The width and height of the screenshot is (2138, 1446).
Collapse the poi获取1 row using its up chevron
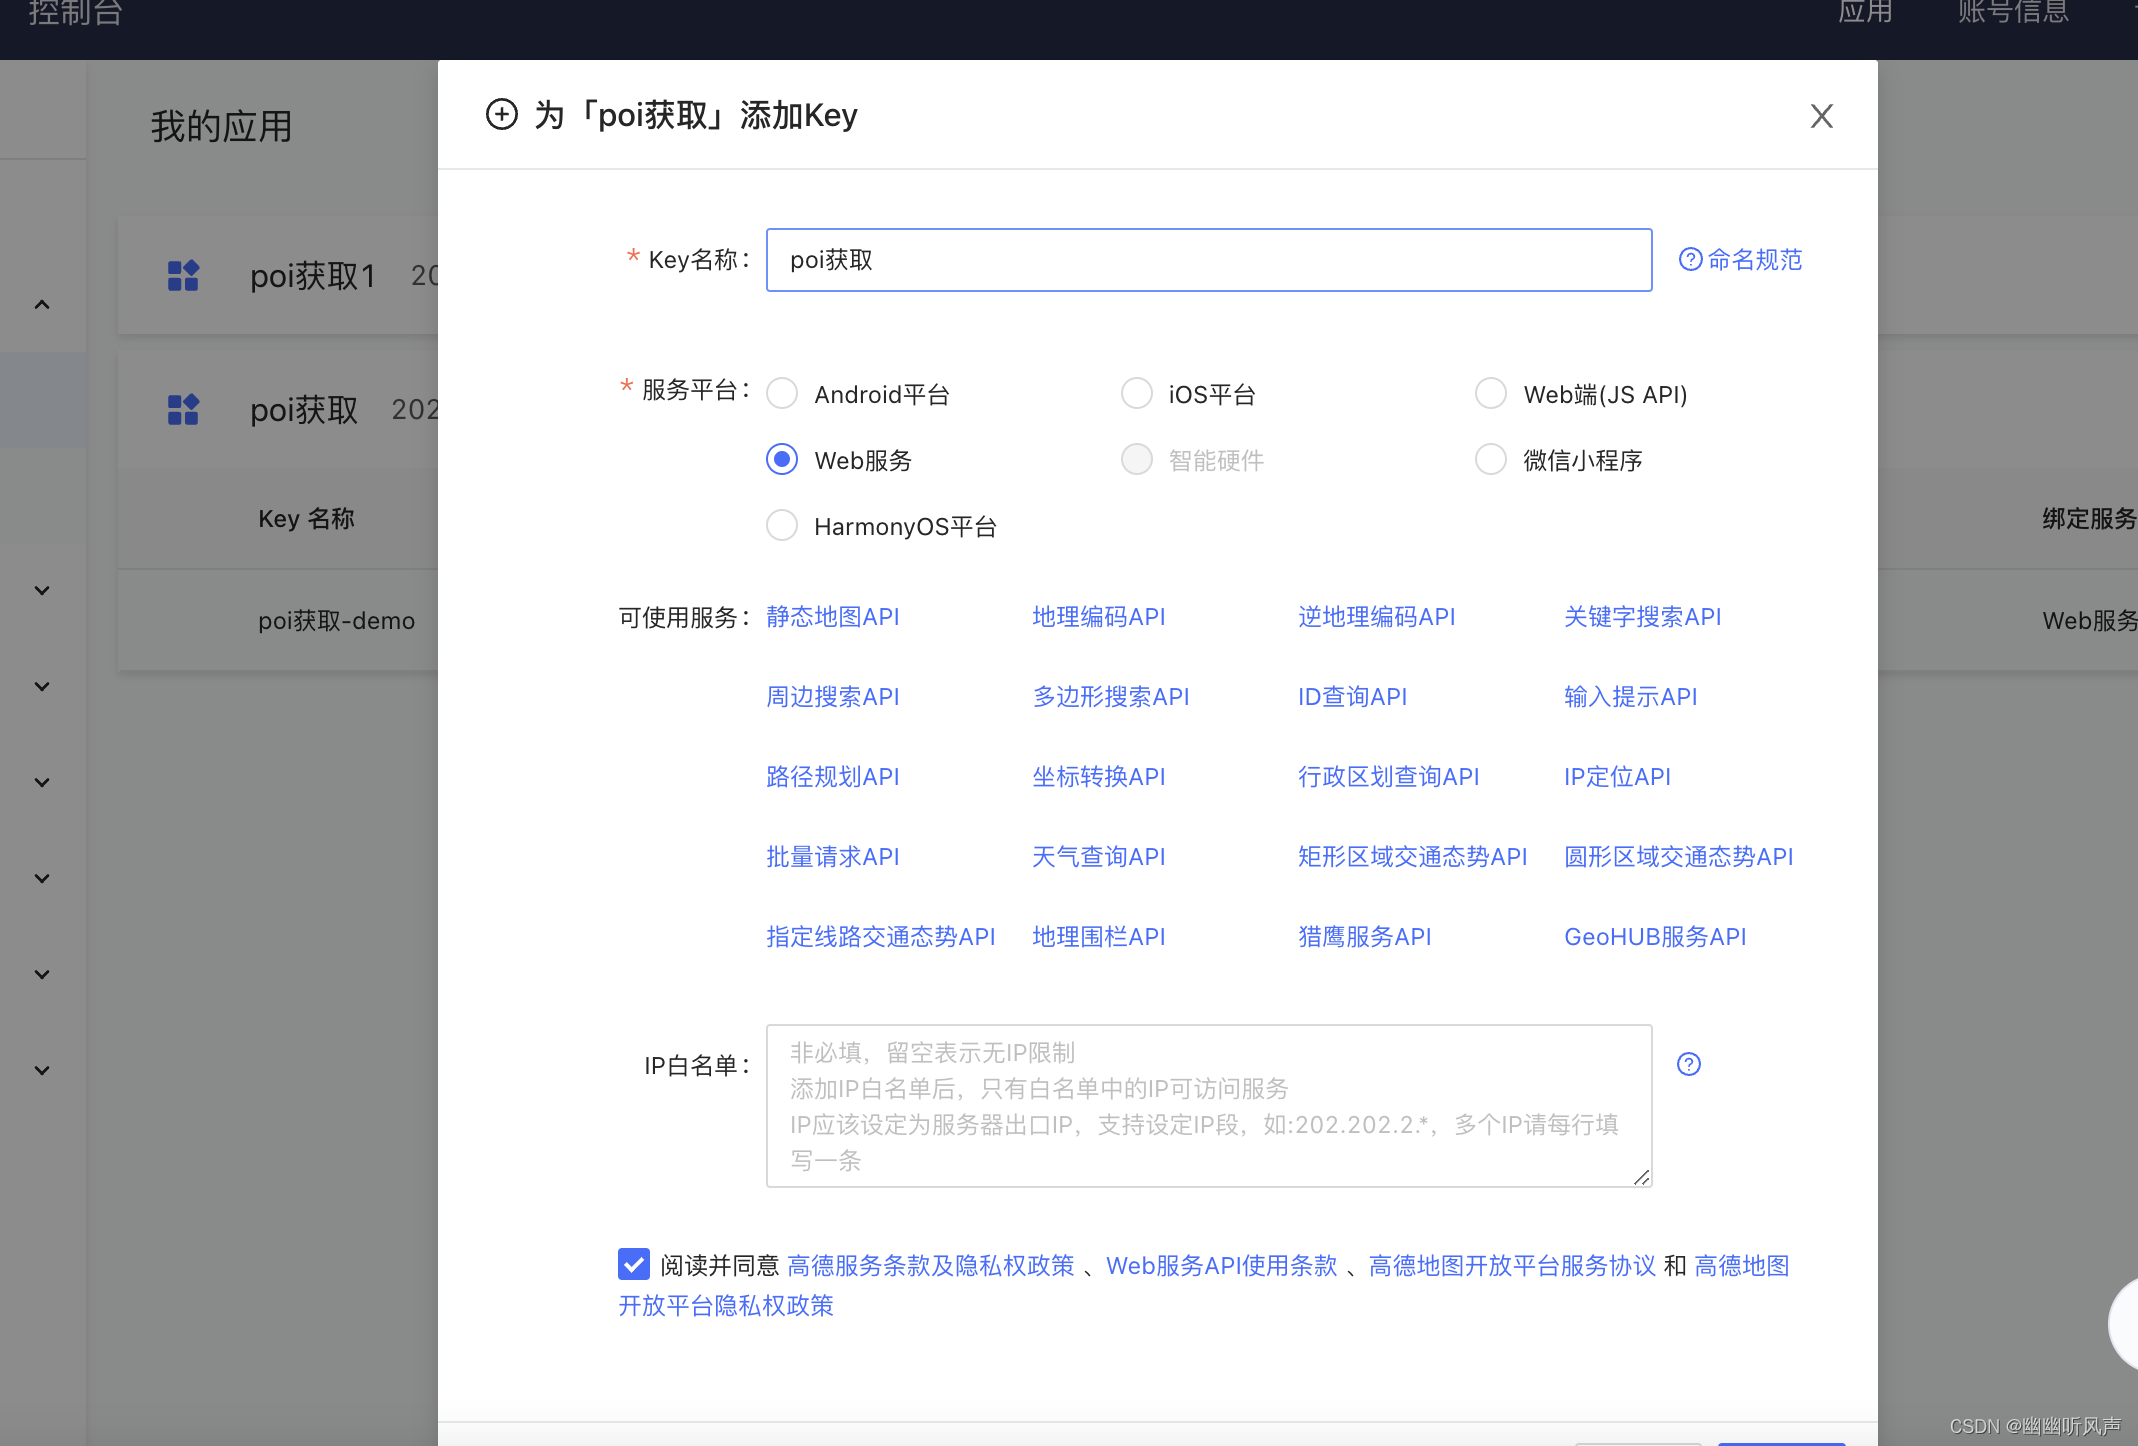(41, 304)
